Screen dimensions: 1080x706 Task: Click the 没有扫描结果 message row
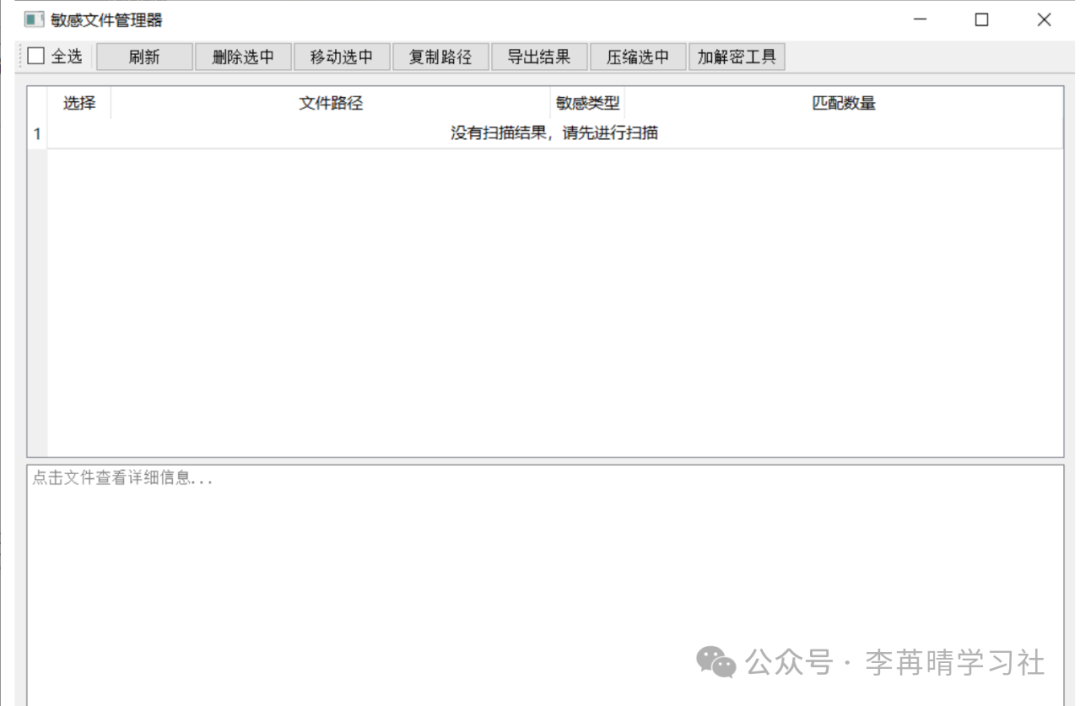pyautogui.click(x=554, y=133)
